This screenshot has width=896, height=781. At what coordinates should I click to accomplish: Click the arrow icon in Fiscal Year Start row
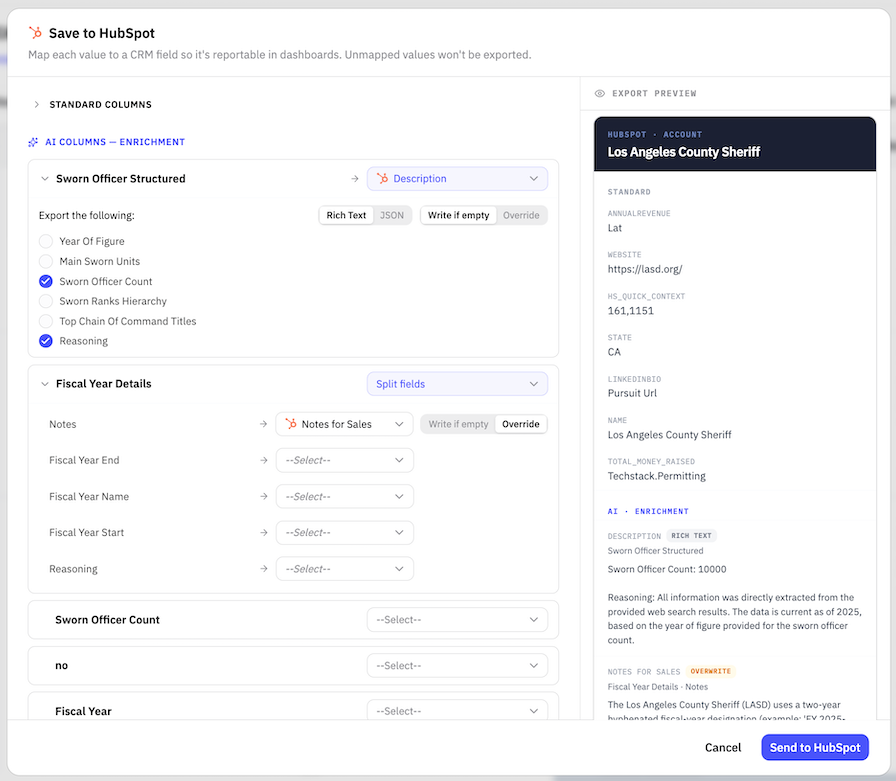(x=263, y=532)
